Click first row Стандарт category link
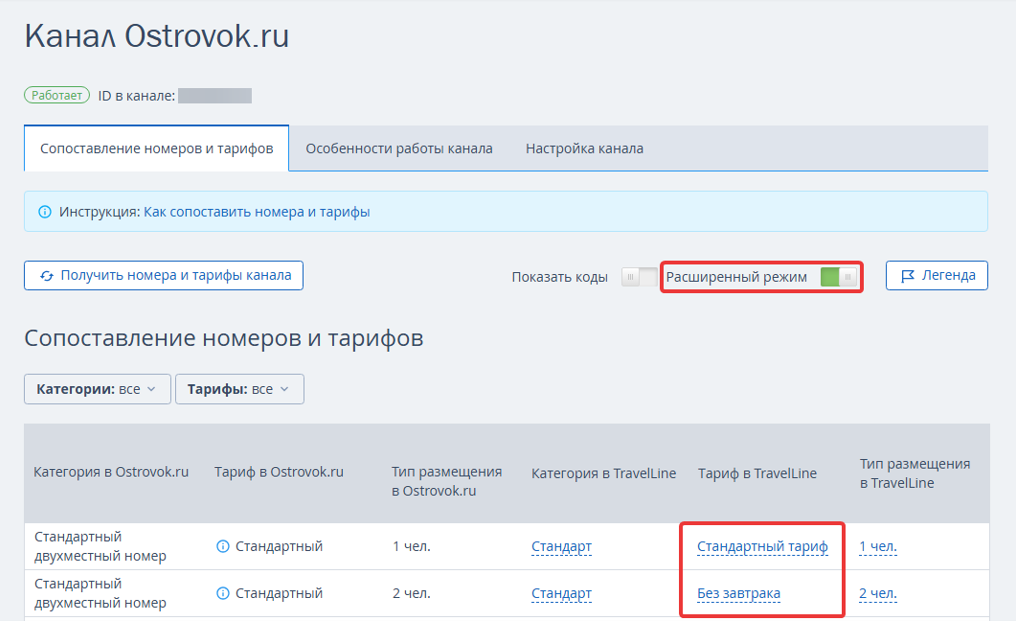The width and height of the screenshot is (1016, 621). 561,547
